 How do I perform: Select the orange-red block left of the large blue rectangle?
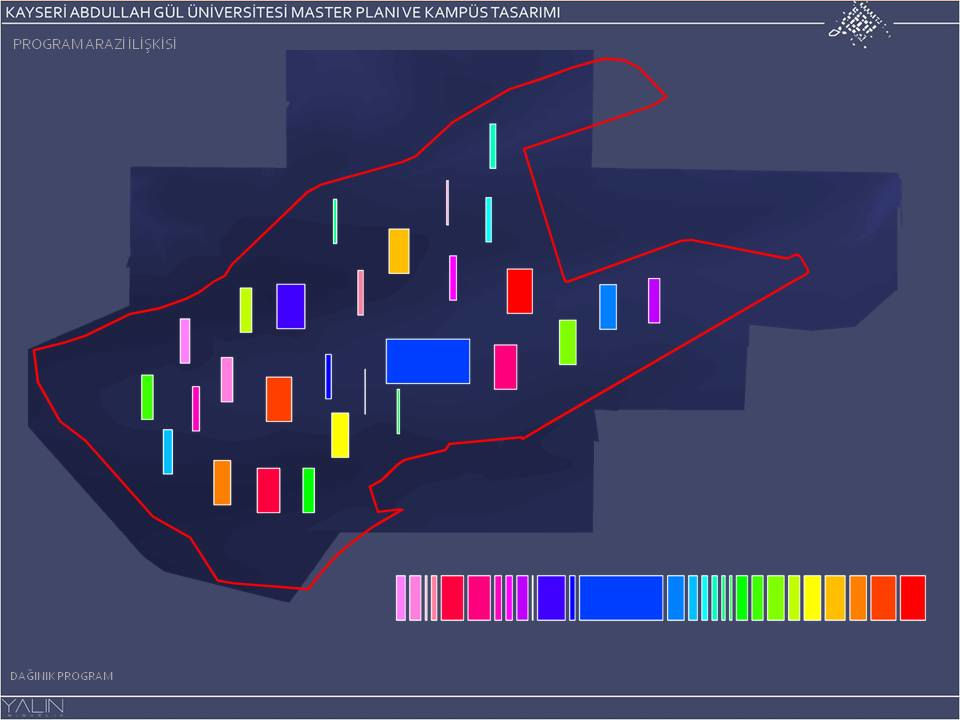pos(278,399)
